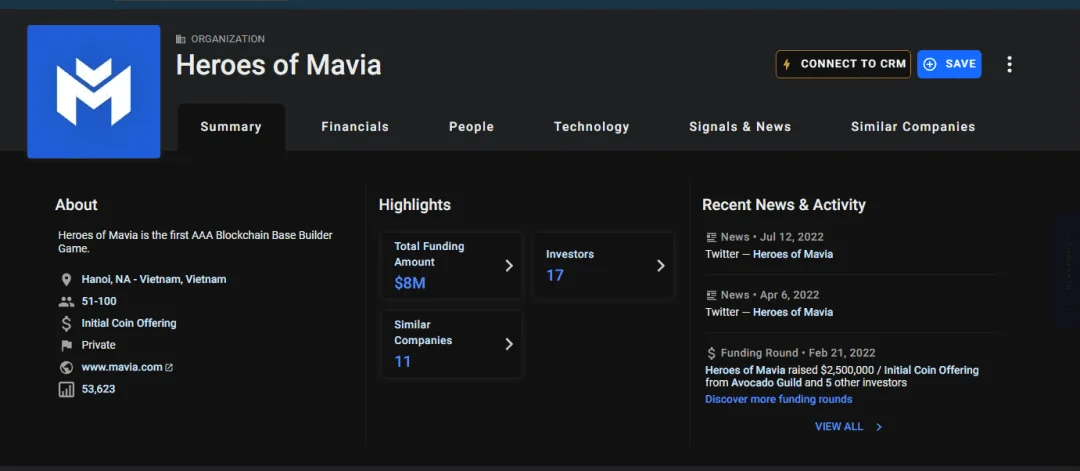Expand the Similar Companies card chevron
This screenshot has width=1080, height=471.
(509, 344)
